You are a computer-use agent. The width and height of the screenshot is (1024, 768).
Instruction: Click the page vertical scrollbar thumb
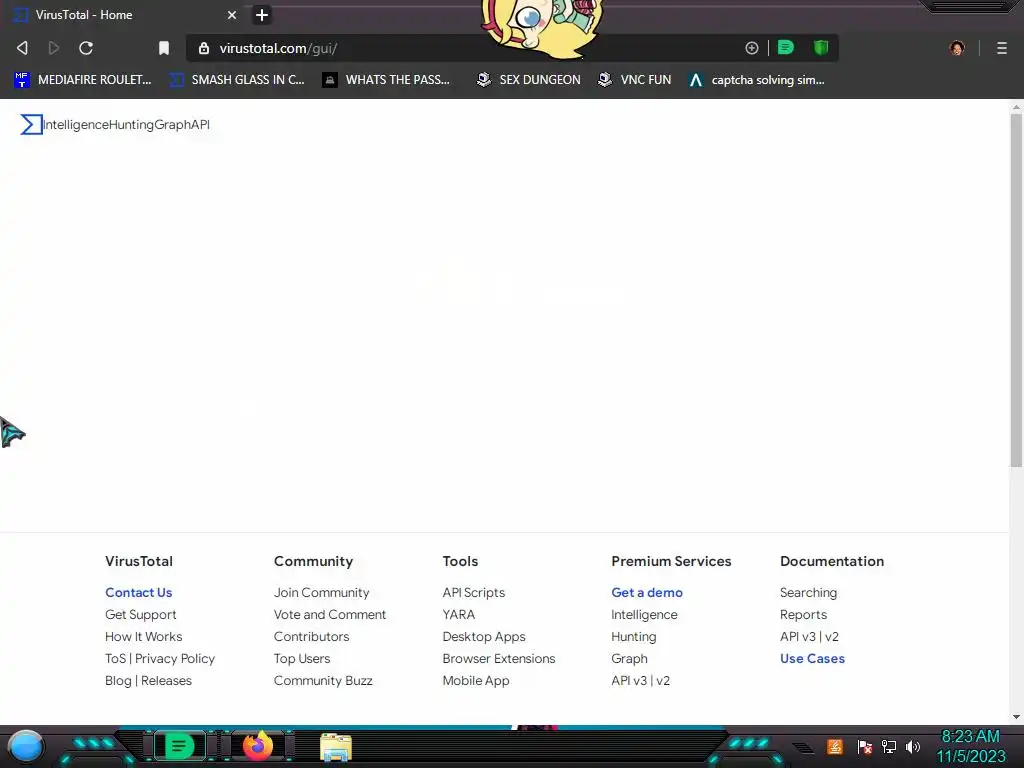[x=1016, y=291]
